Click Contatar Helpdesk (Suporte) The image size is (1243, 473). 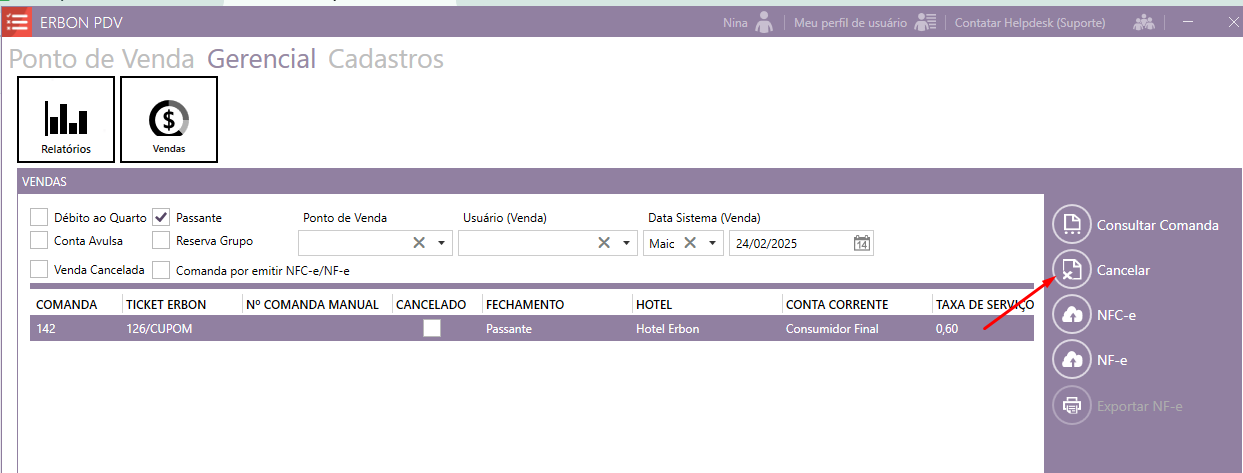pos(1030,22)
